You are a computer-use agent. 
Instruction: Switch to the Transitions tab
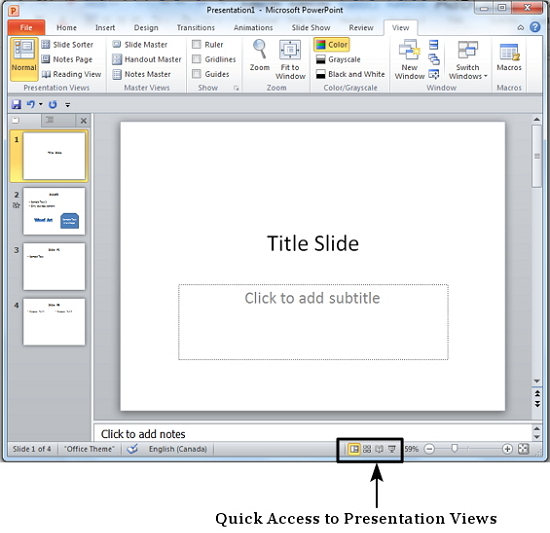point(196,27)
